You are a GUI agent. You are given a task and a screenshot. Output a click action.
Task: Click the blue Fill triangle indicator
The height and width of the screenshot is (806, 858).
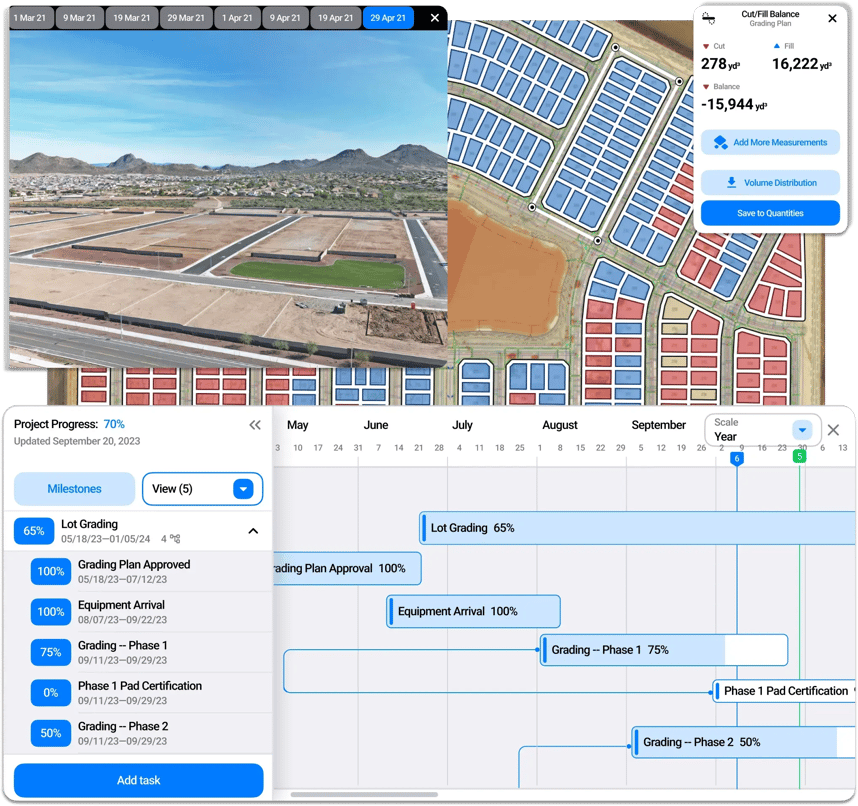(776, 45)
